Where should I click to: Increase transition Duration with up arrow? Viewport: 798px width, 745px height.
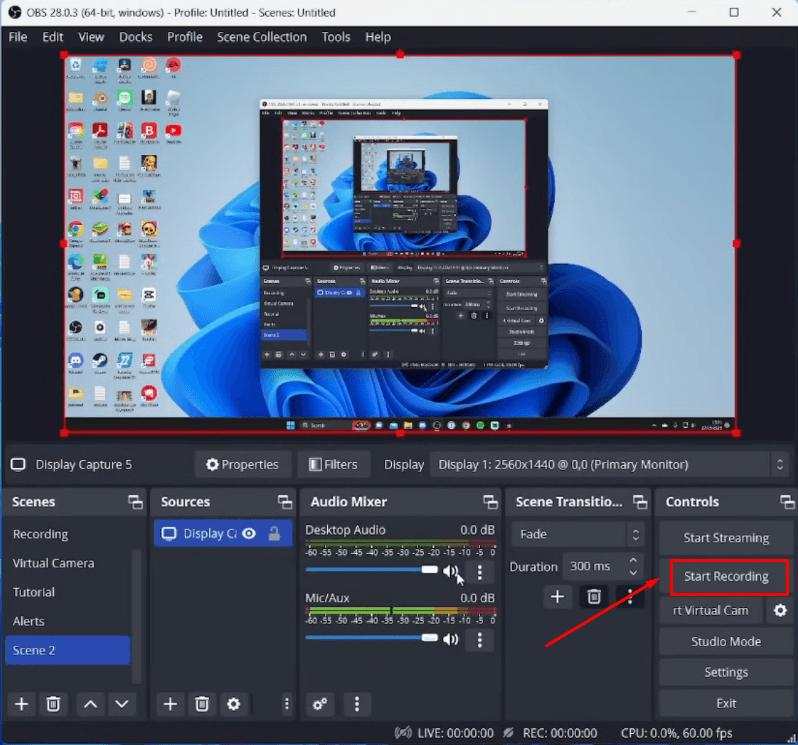click(633, 560)
